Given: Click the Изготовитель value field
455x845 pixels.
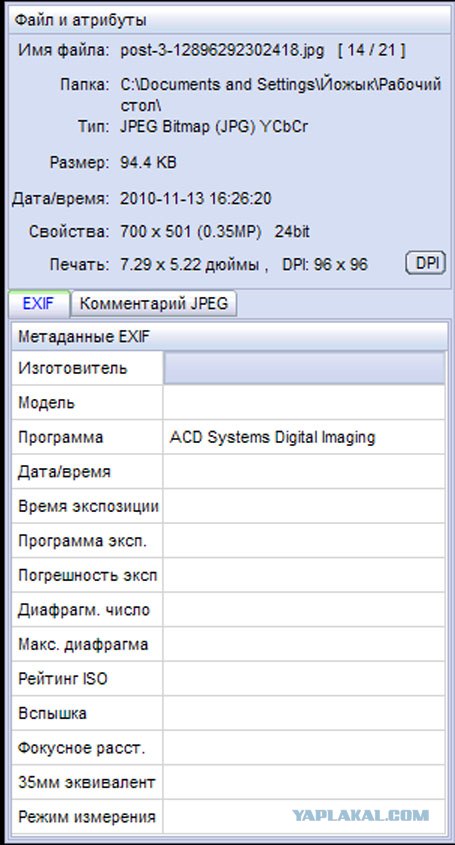Looking at the screenshot, I should pyautogui.click(x=305, y=368).
